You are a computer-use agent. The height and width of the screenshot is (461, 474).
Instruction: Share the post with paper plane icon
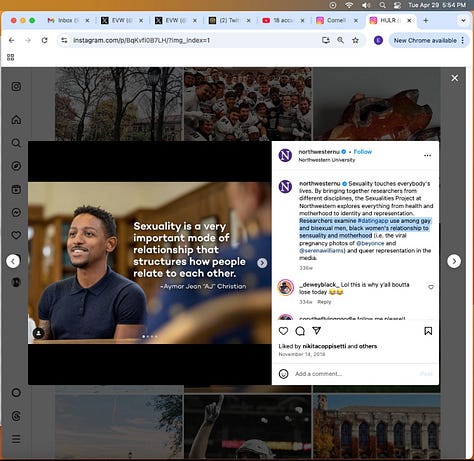(x=317, y=331)
